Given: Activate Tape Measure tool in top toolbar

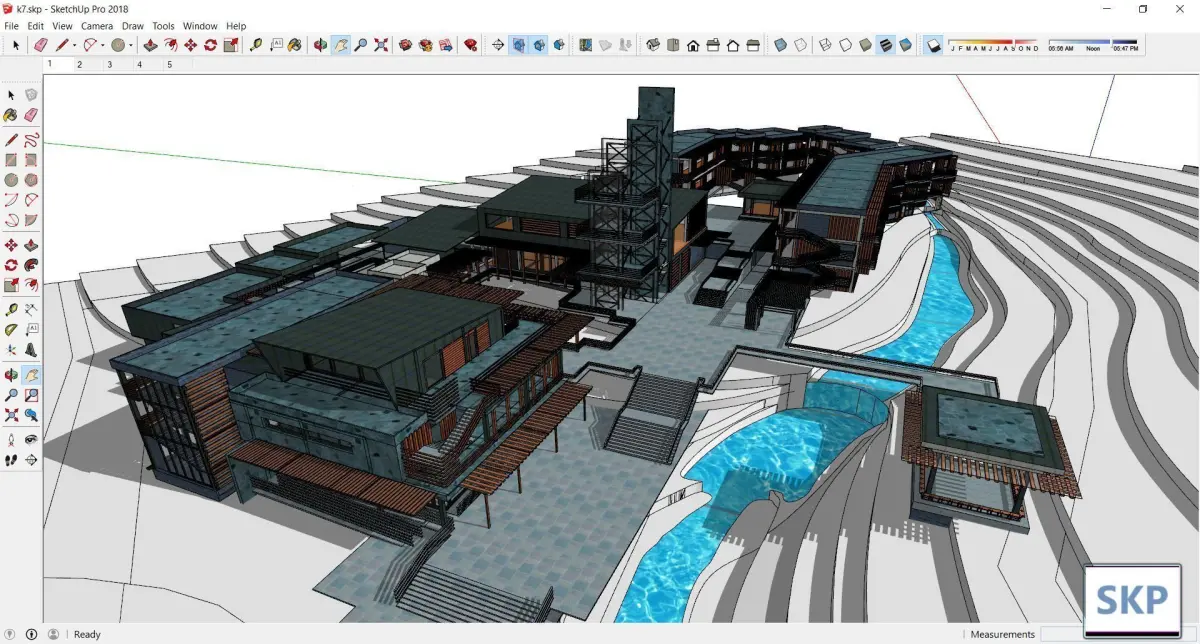Looking at the screenshot, I should [256, 45].
